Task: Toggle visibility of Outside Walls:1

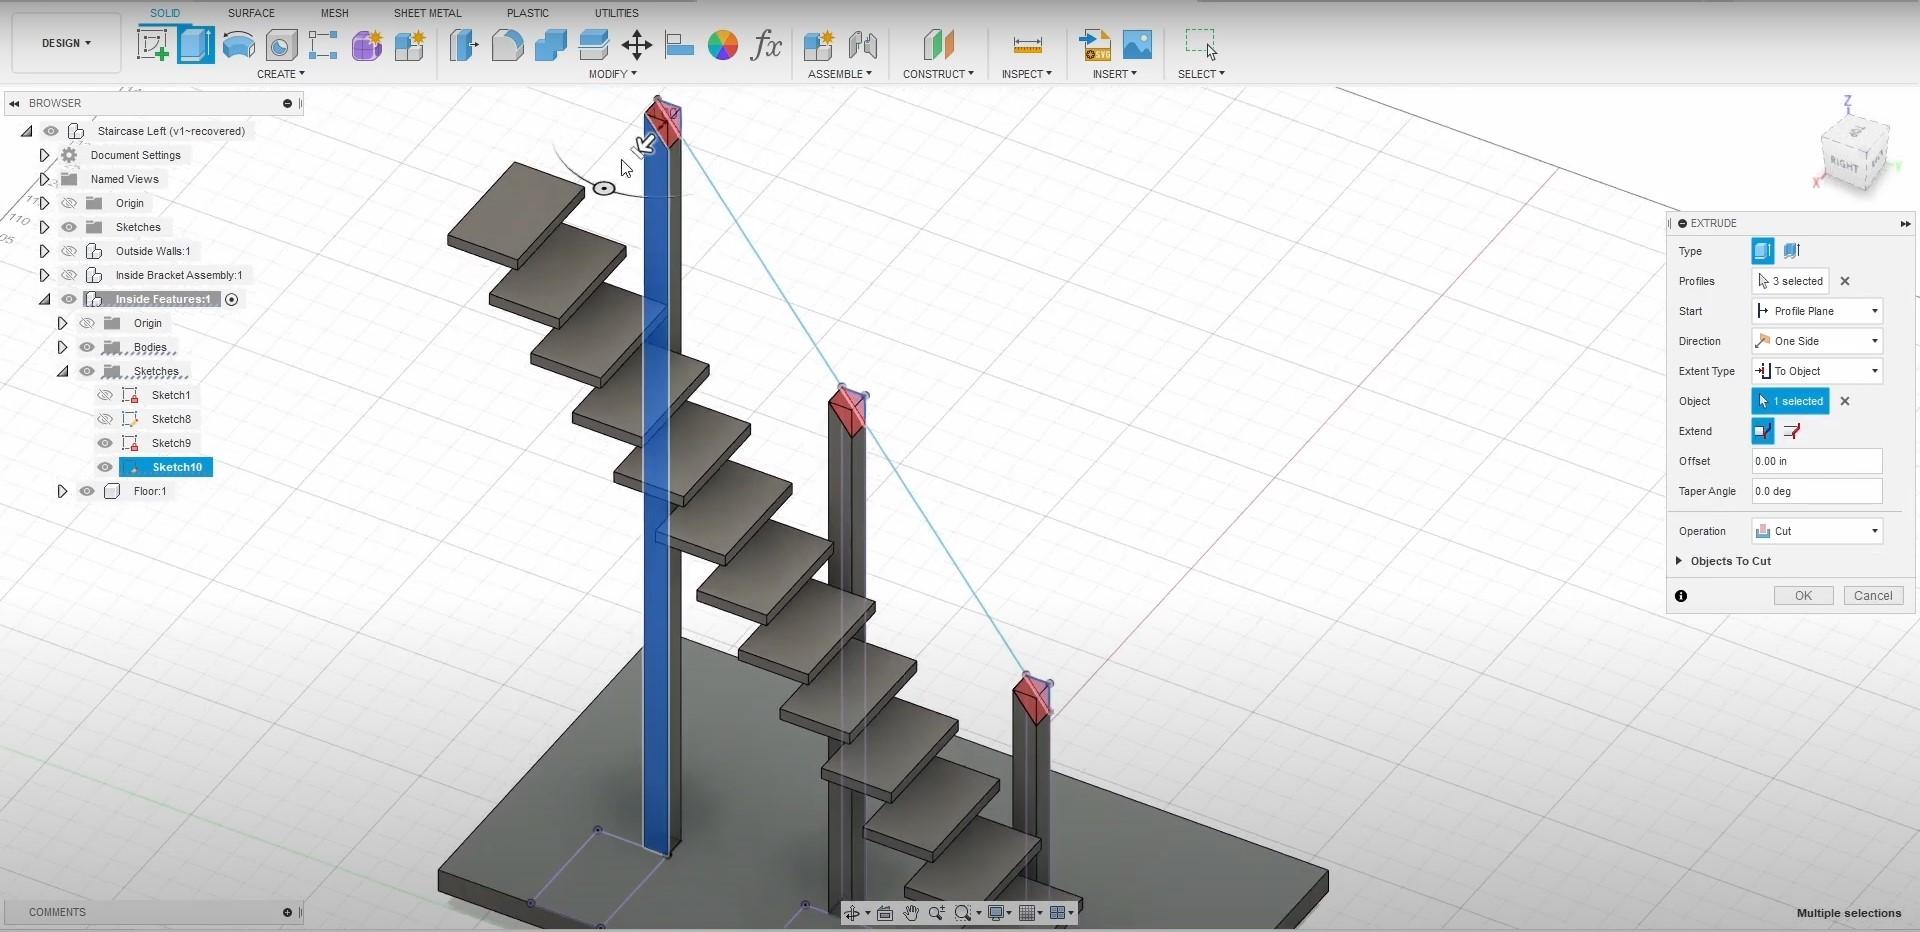Action: [69, 251]
